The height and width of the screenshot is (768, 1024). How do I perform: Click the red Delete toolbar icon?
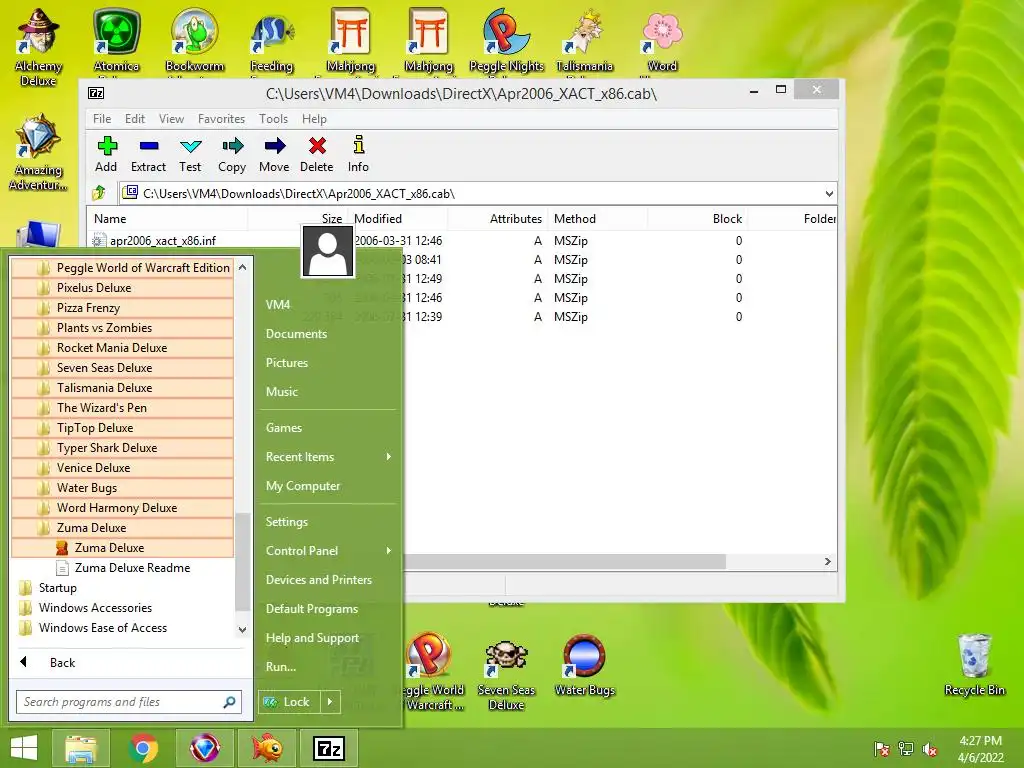tap(317, 146)
